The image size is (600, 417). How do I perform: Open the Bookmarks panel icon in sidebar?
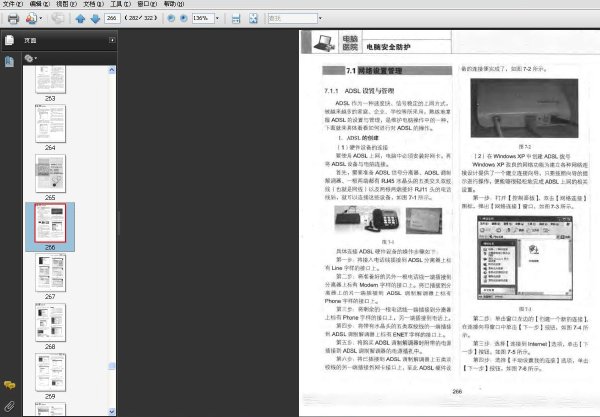pos(9,62)
